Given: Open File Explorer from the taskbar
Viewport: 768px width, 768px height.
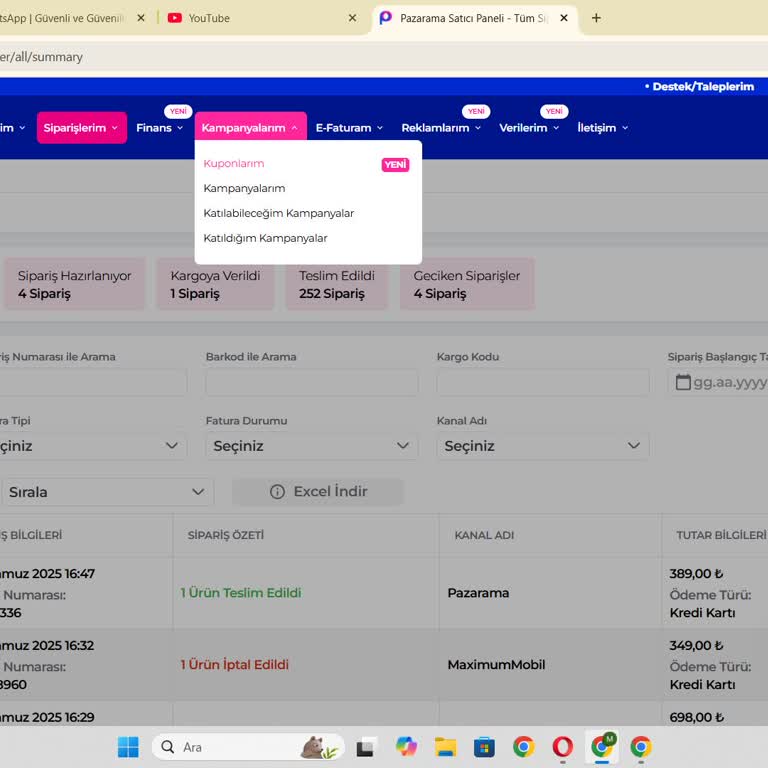Looking at the screenshot, I should tap(445, 747).
